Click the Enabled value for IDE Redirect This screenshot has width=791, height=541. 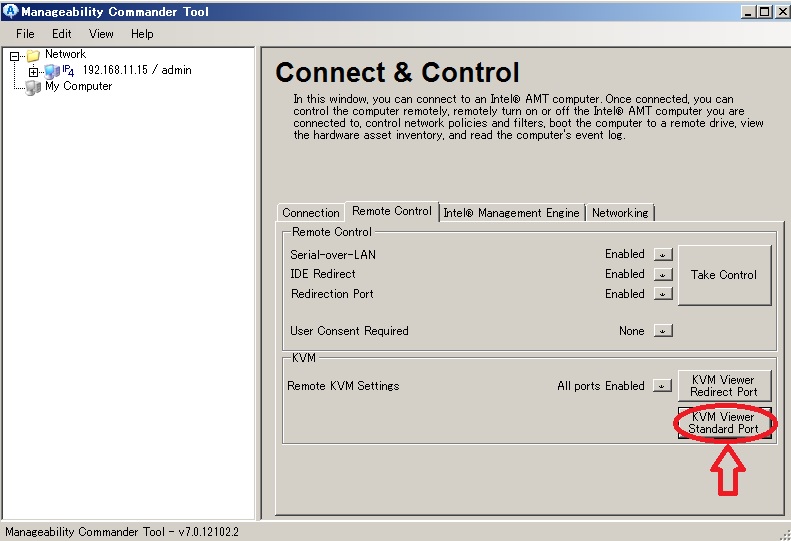[625, 274]
